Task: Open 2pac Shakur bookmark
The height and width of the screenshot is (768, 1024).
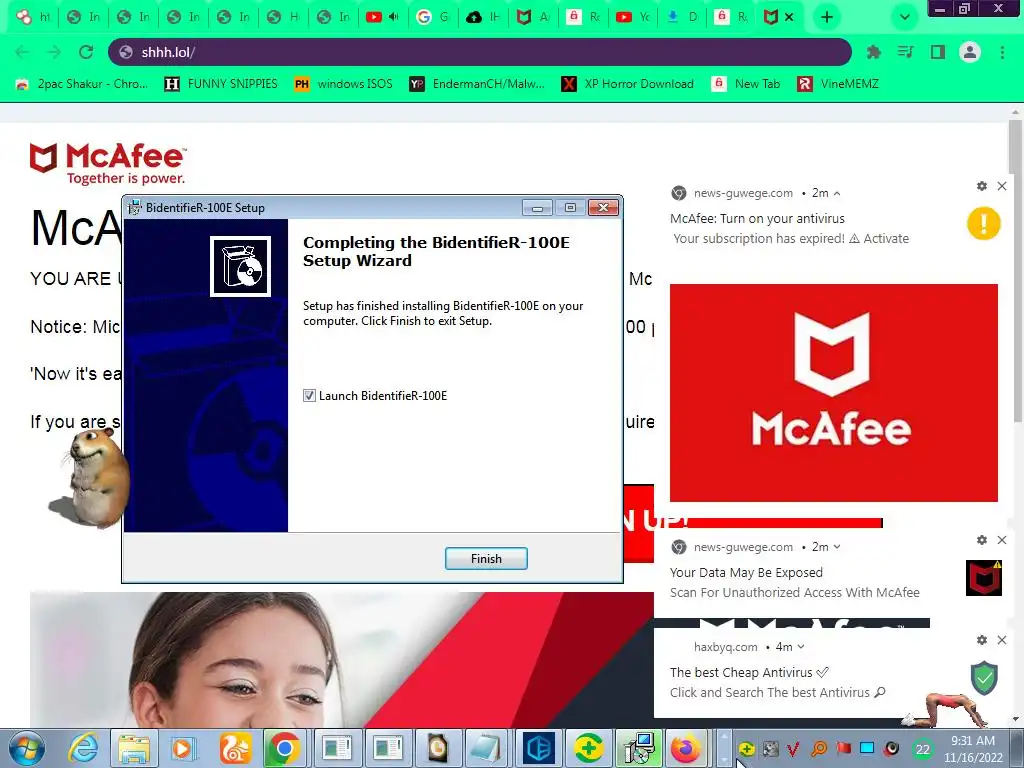Action: click(82, 84)
